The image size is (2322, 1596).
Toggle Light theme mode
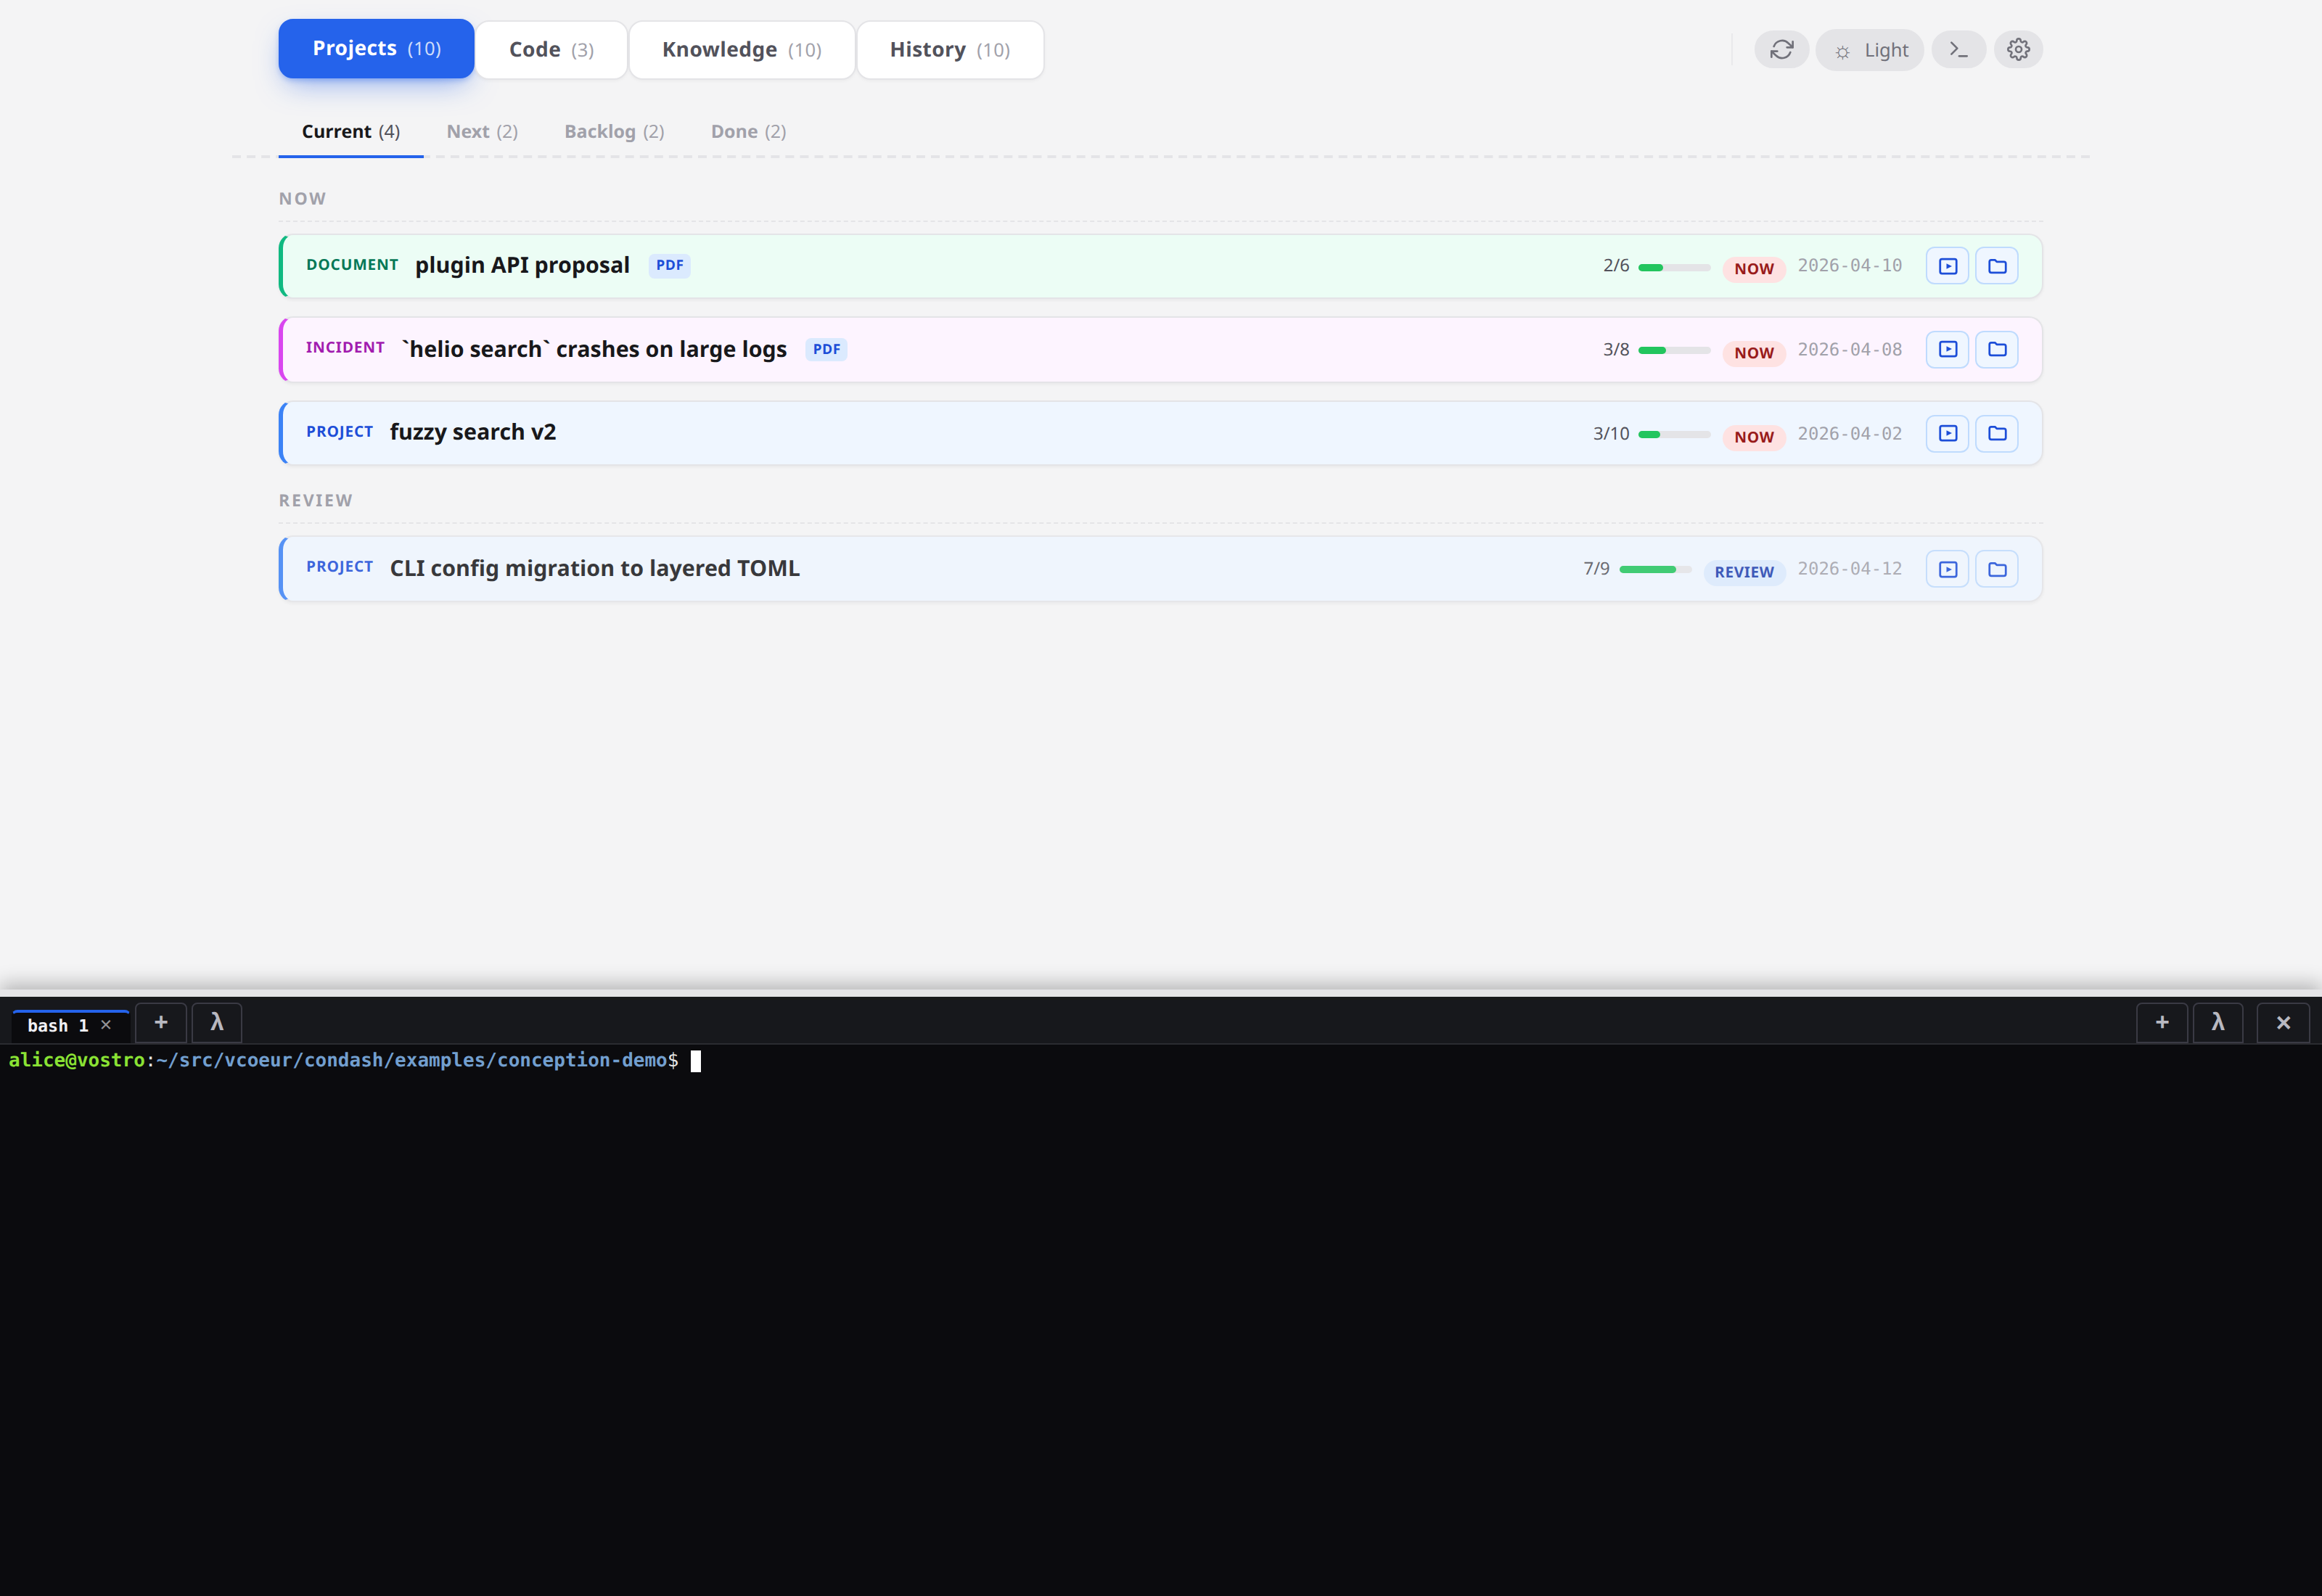click(1869, 49)
